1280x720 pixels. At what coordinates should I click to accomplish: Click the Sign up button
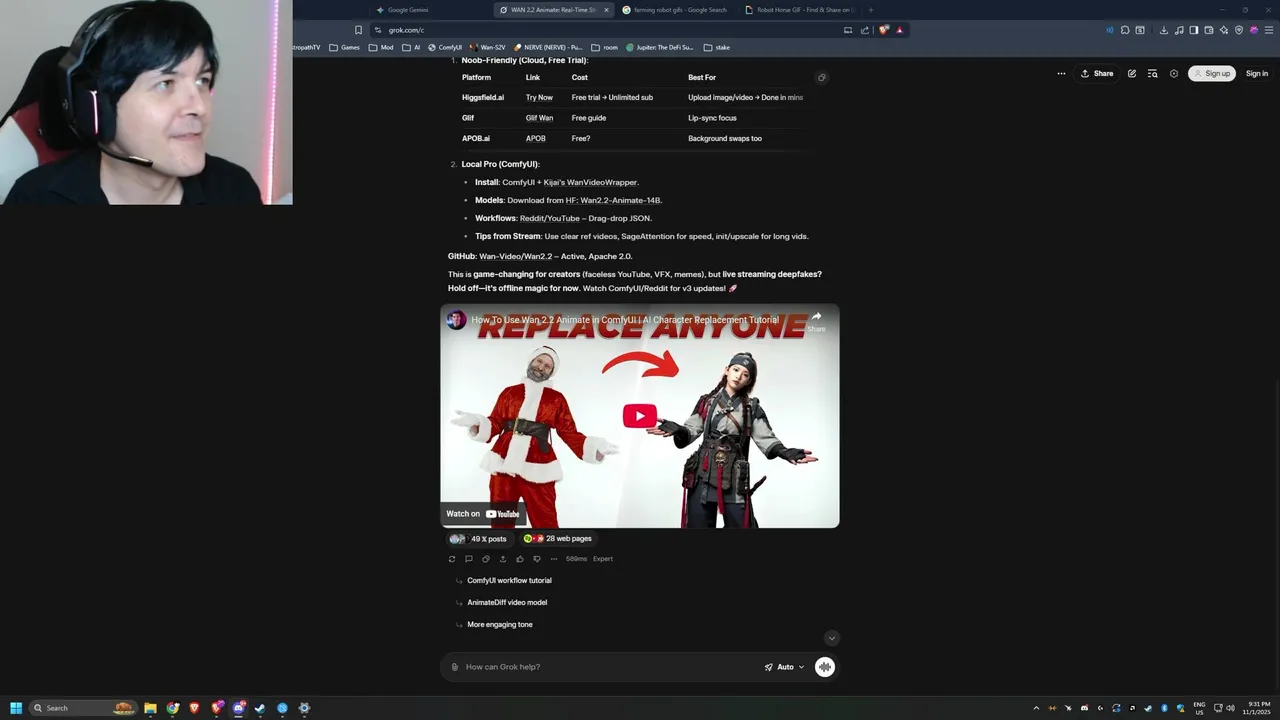click(1212, 73)
